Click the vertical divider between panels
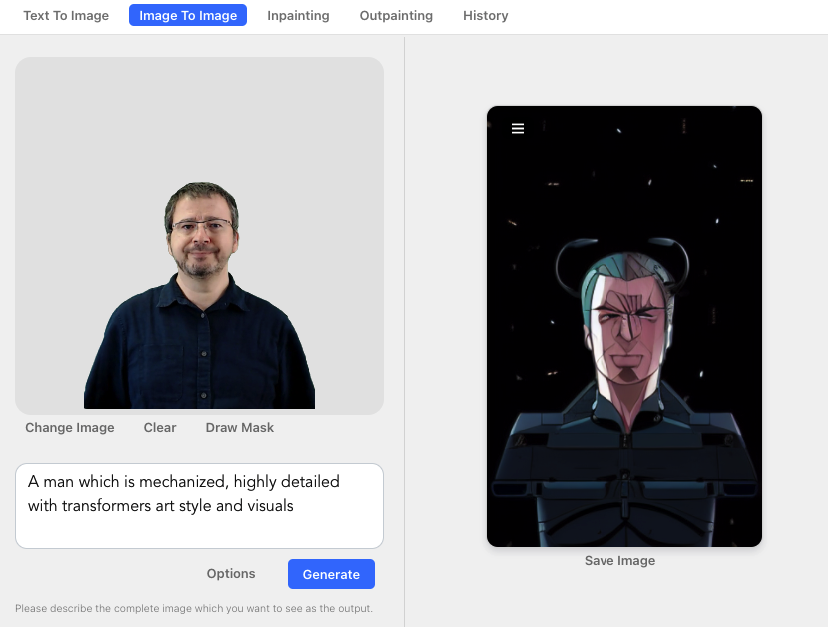 point(404,330)
